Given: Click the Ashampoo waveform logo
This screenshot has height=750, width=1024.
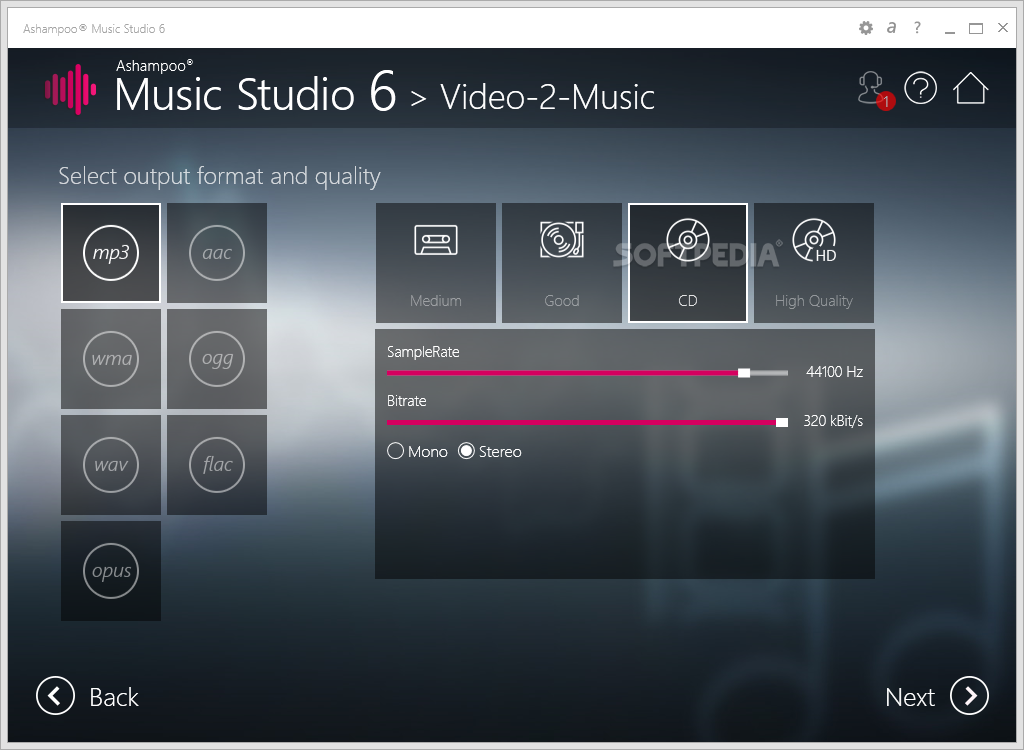Looking at the screenshot, I should (x=71, y=90).
